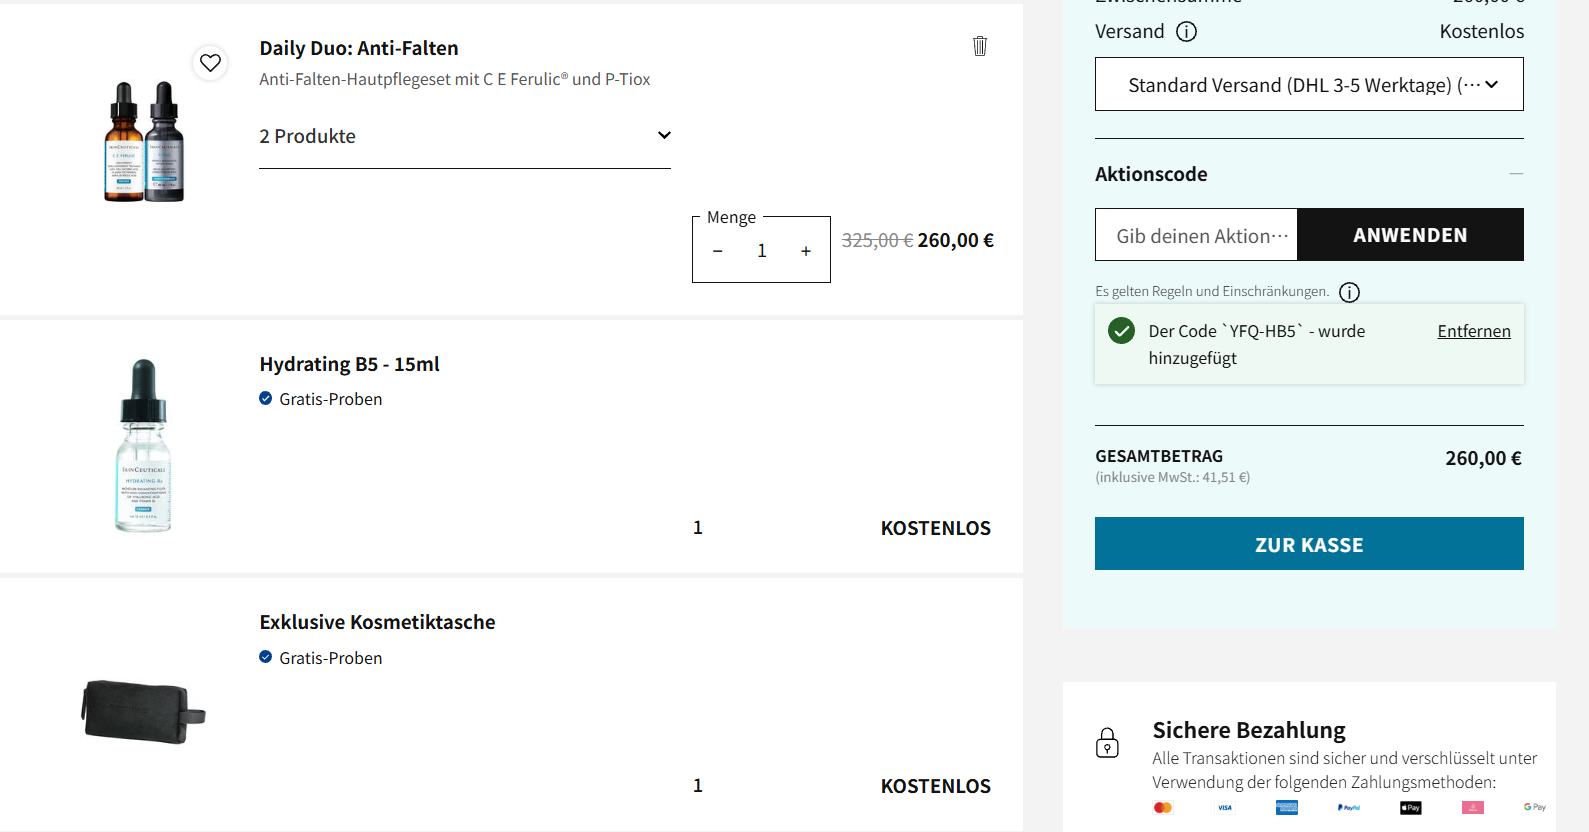Click the Visa payment icon
This screenshot has width=1589, height=832.
[x=1224, y=808]
